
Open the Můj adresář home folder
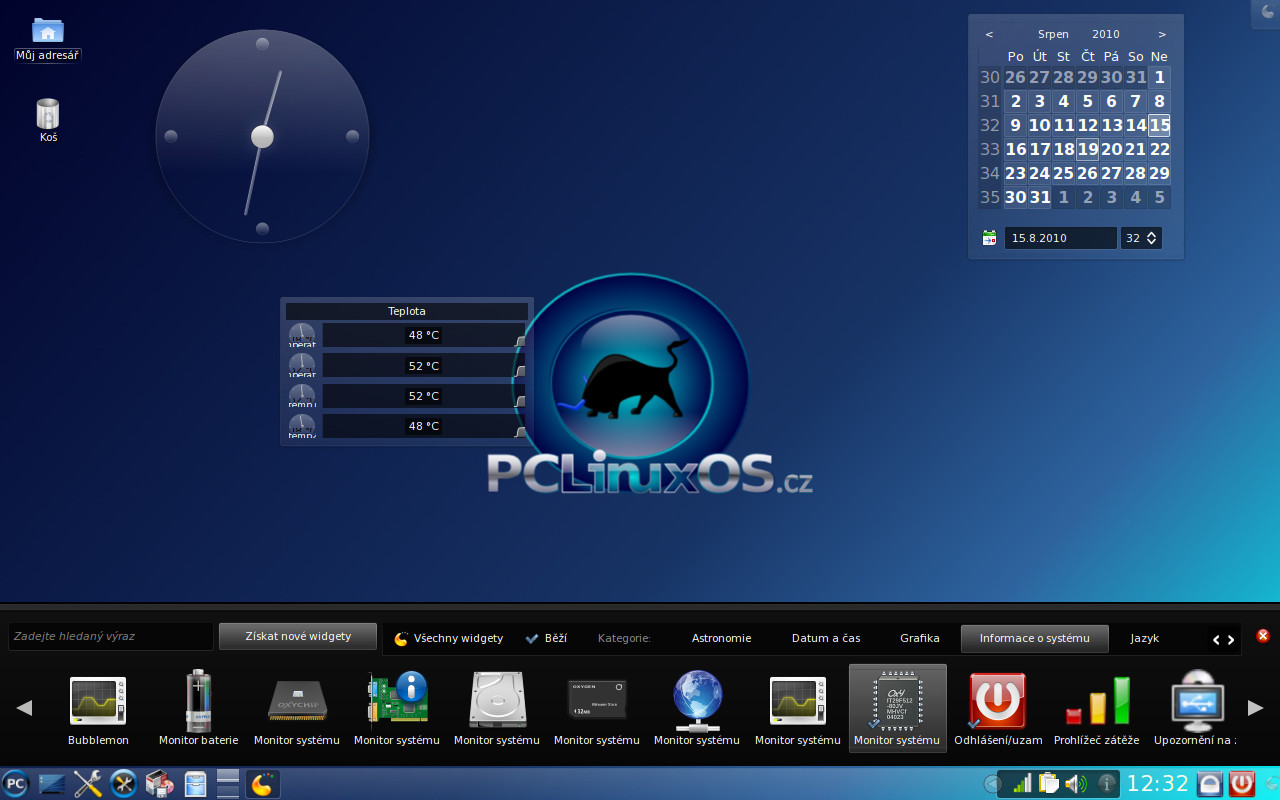47,40
